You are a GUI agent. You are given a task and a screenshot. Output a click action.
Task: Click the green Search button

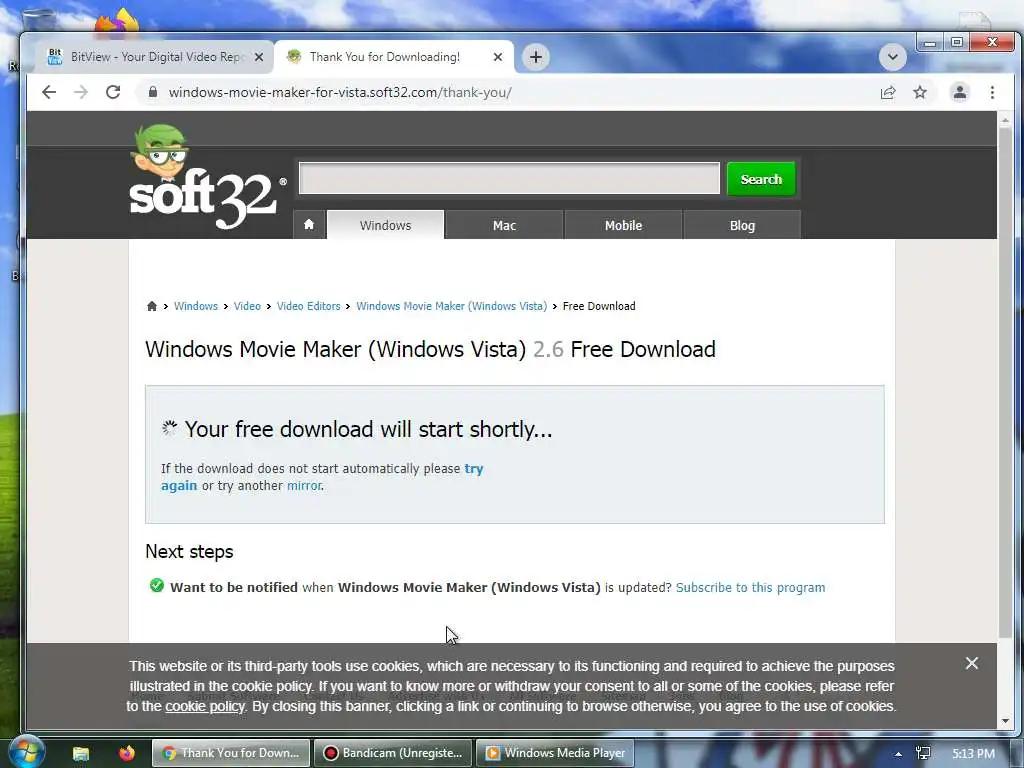761,179
